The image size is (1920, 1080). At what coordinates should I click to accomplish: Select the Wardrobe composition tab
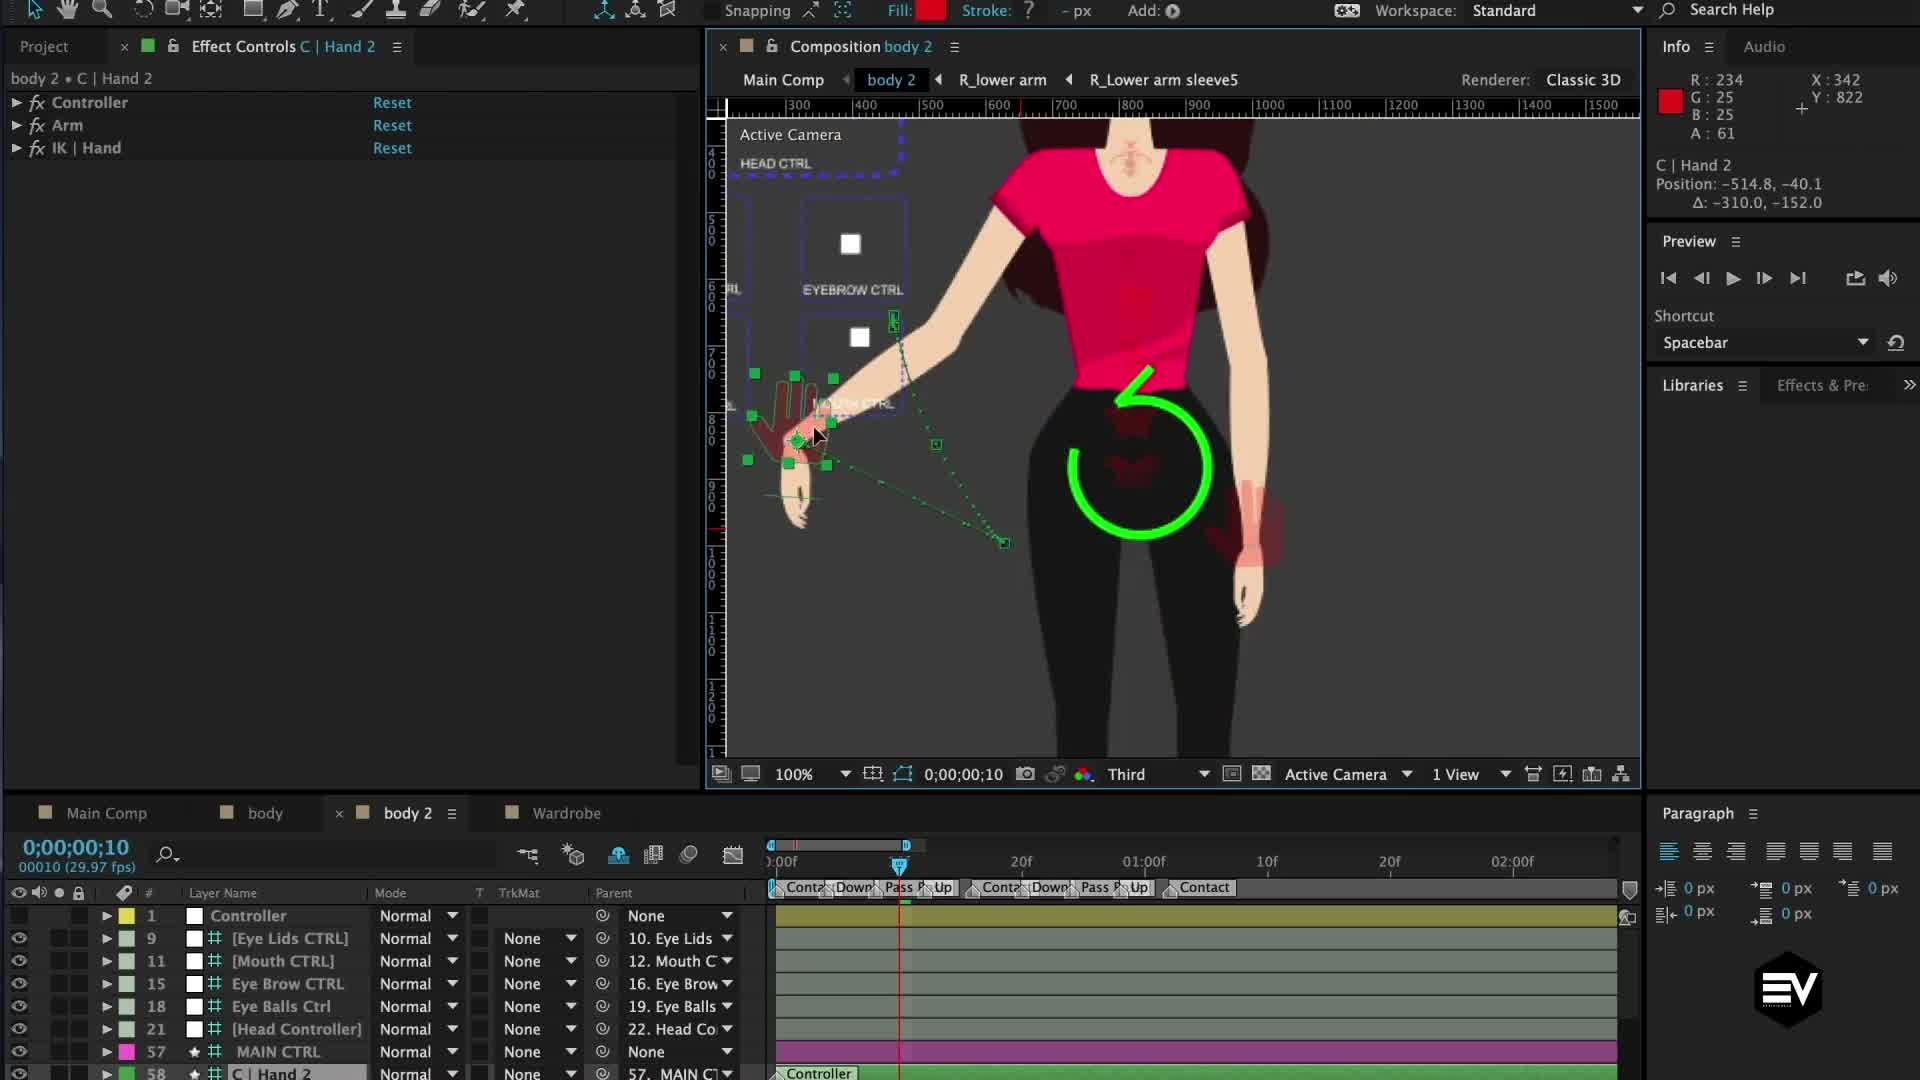pyautogui.click(x=564, y=812)
